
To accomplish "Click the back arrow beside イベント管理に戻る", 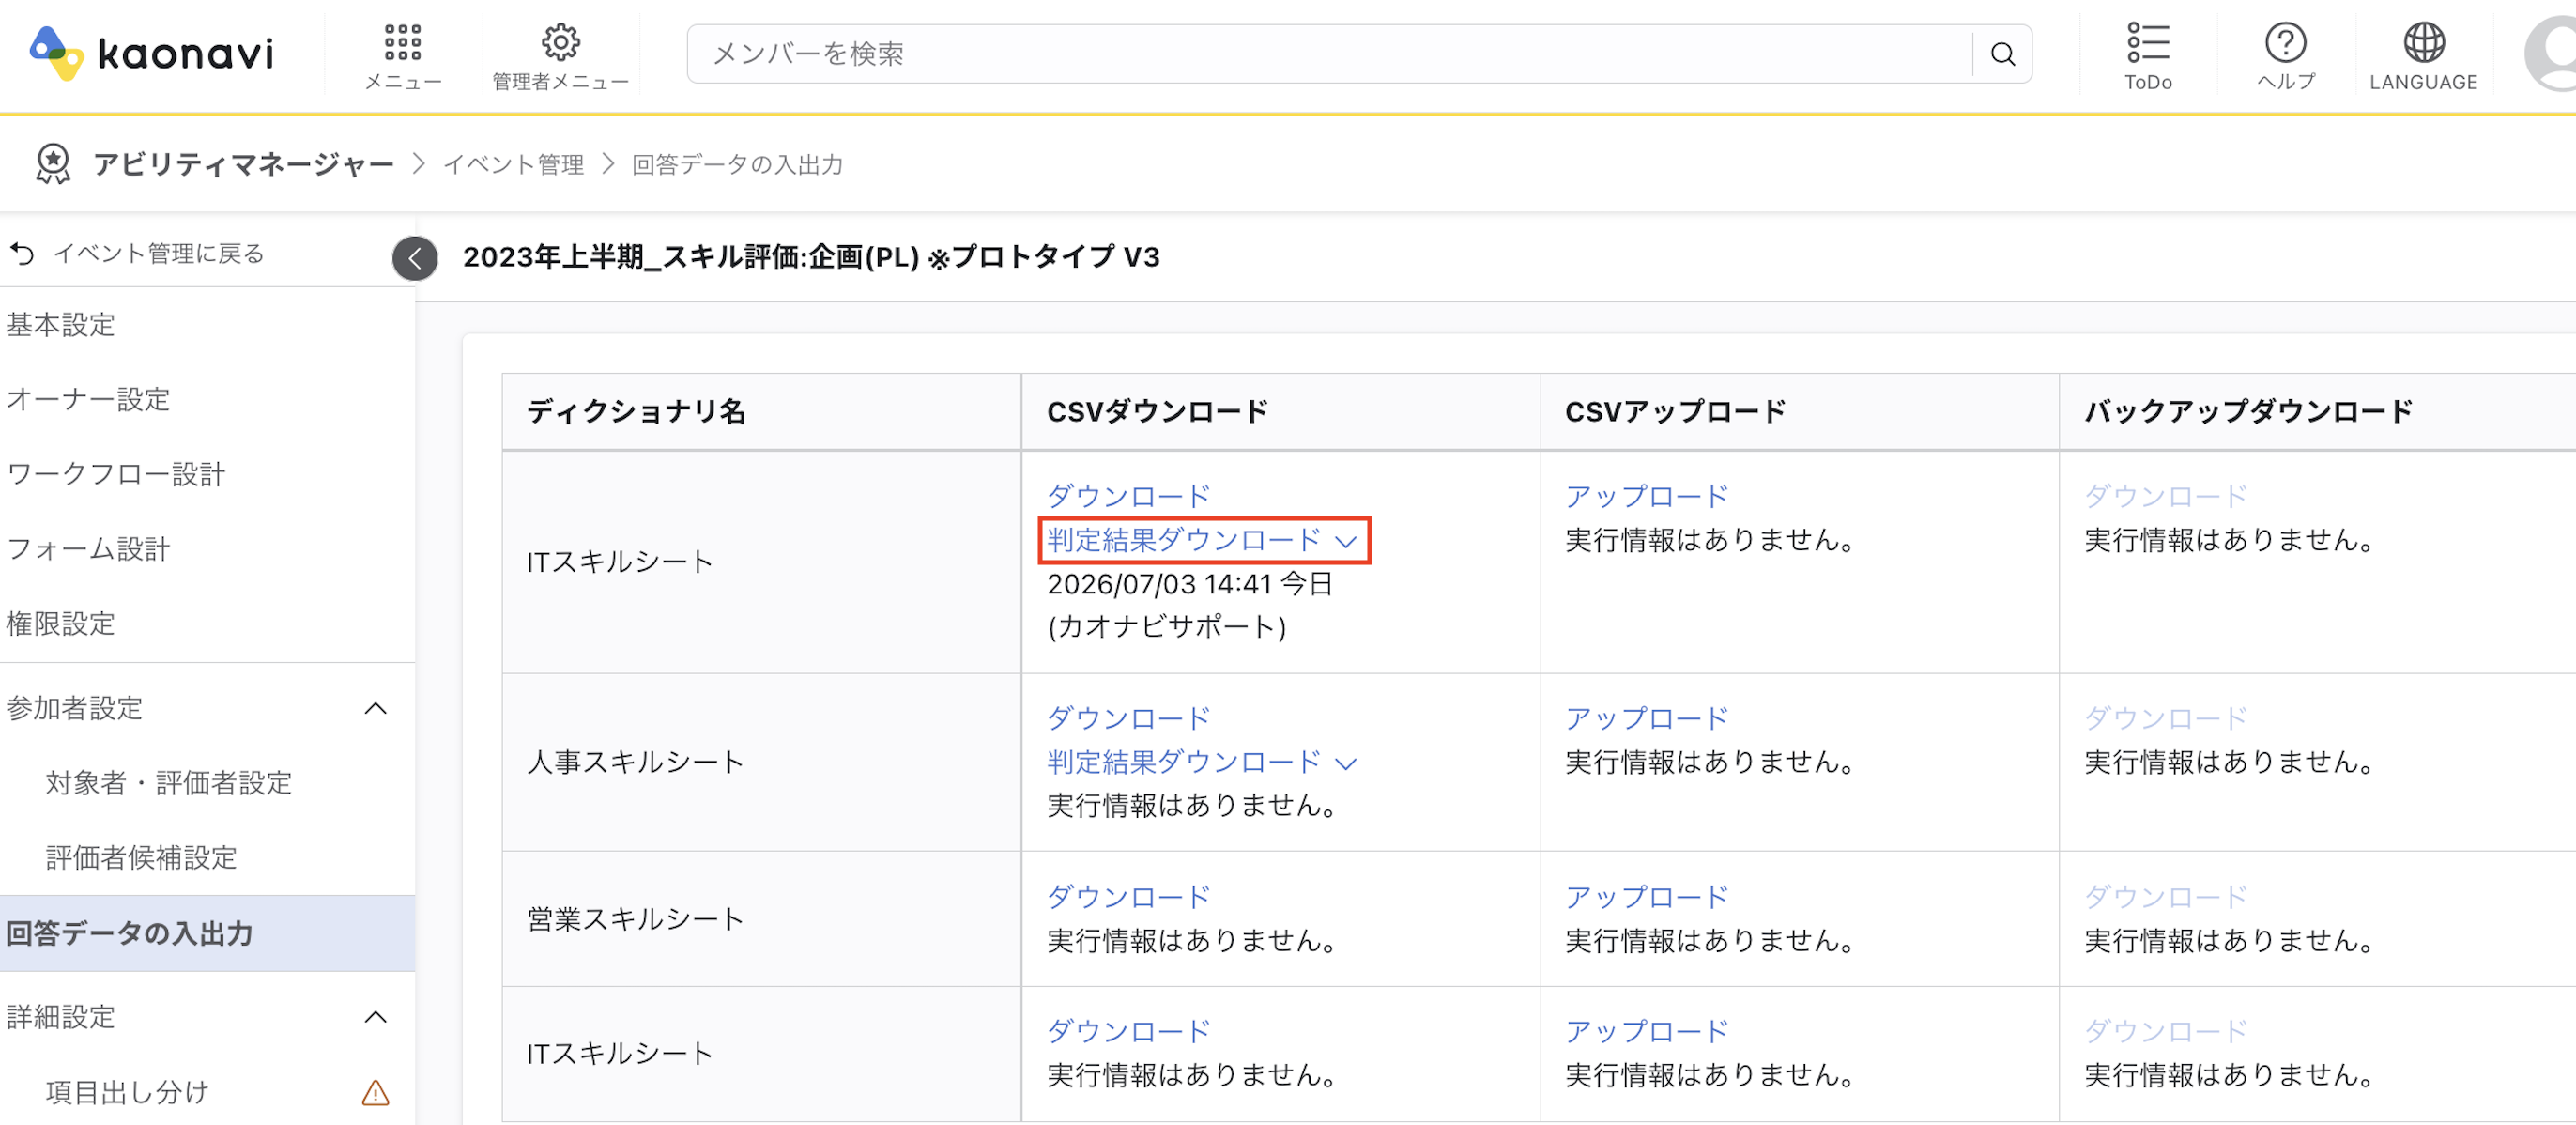I will [22, 254].
